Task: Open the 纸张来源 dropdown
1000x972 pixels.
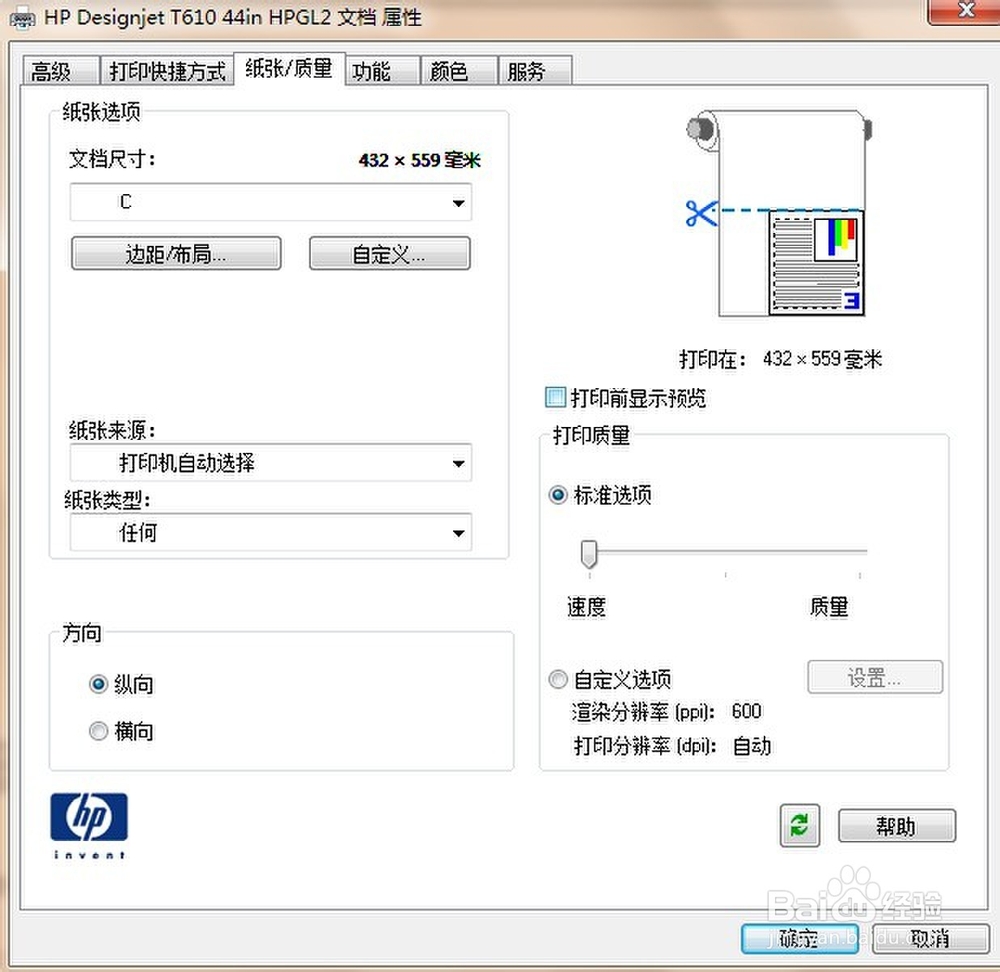Action: [x=271, y=463]
